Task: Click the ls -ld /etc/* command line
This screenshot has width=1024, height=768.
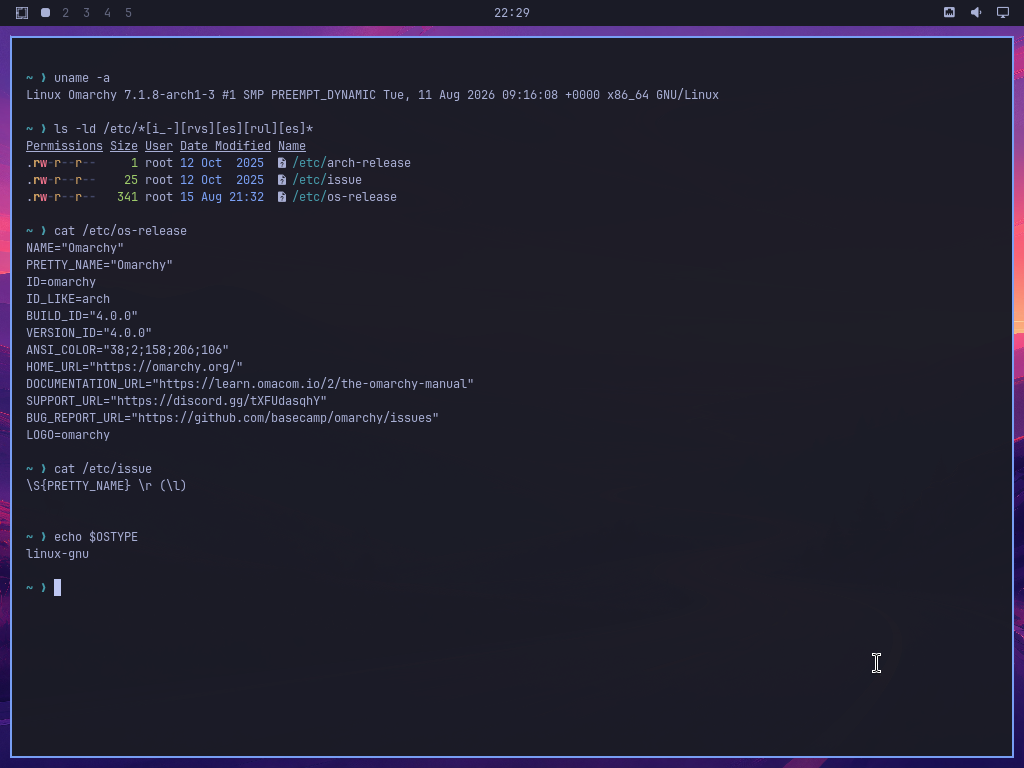Action: click(x=184, y=129)
